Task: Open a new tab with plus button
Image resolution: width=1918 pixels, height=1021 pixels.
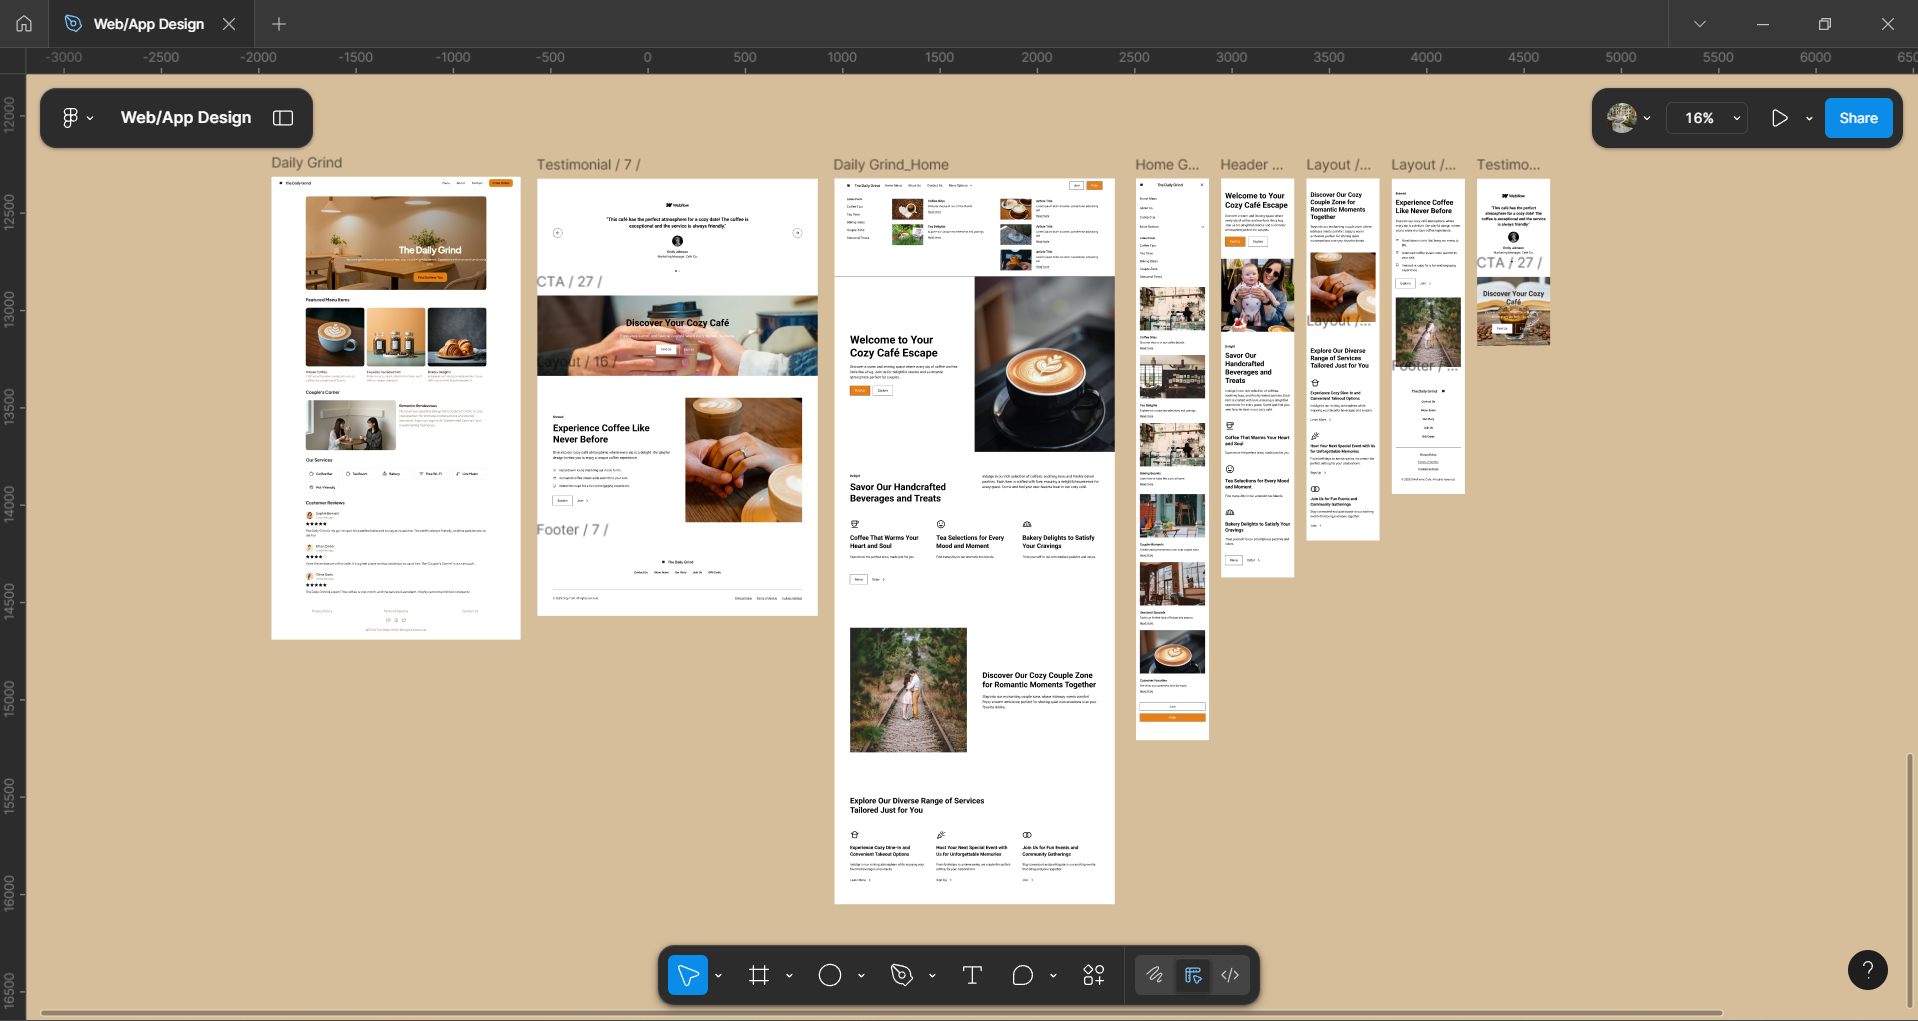Action: tap(279, 24)
